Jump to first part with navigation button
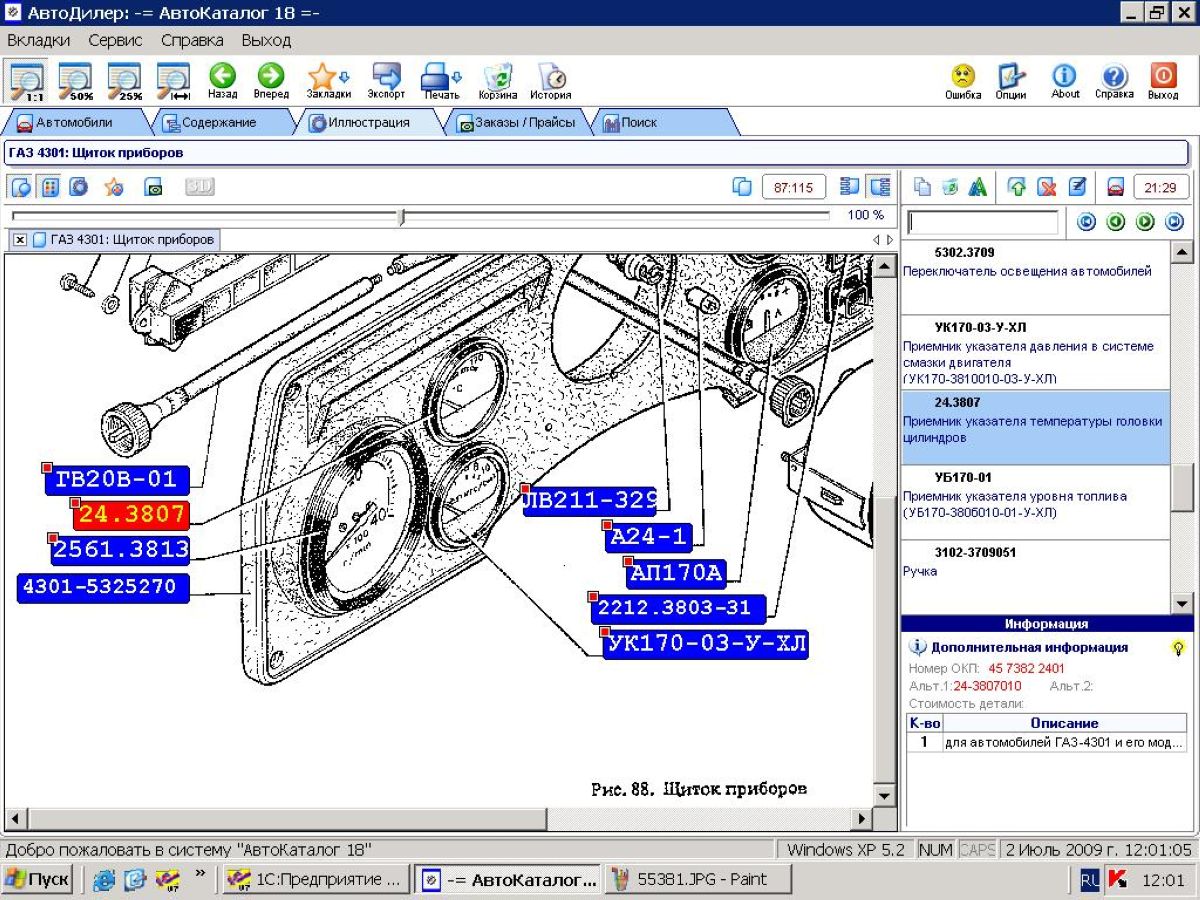This screenshot has height=900, width=1200. click(1086, 222)
